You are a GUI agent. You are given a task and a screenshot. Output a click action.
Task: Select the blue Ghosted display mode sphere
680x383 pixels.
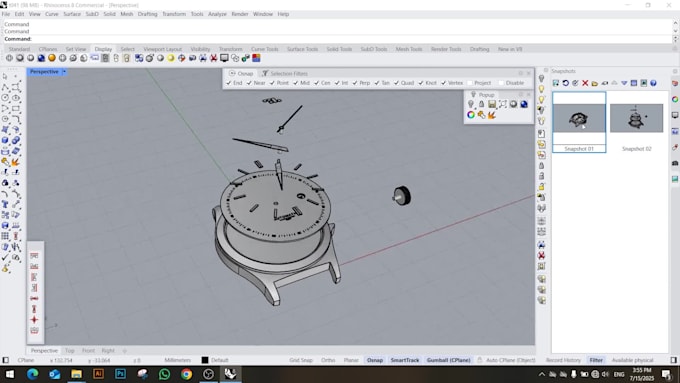pos(41,58)
